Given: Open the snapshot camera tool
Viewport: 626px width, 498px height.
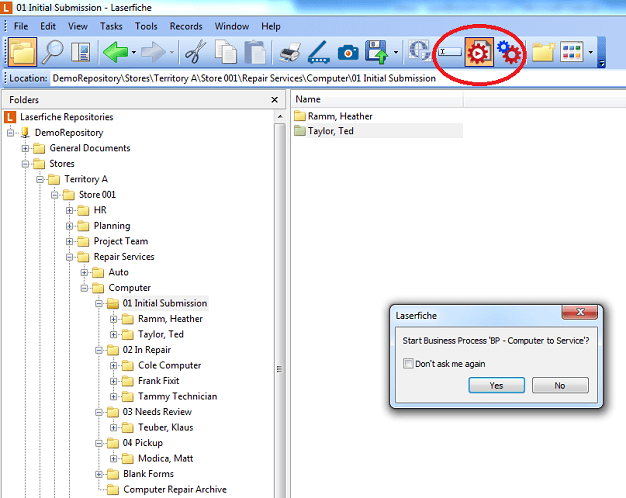Looking at the screenshot, I should pos(348,52).
